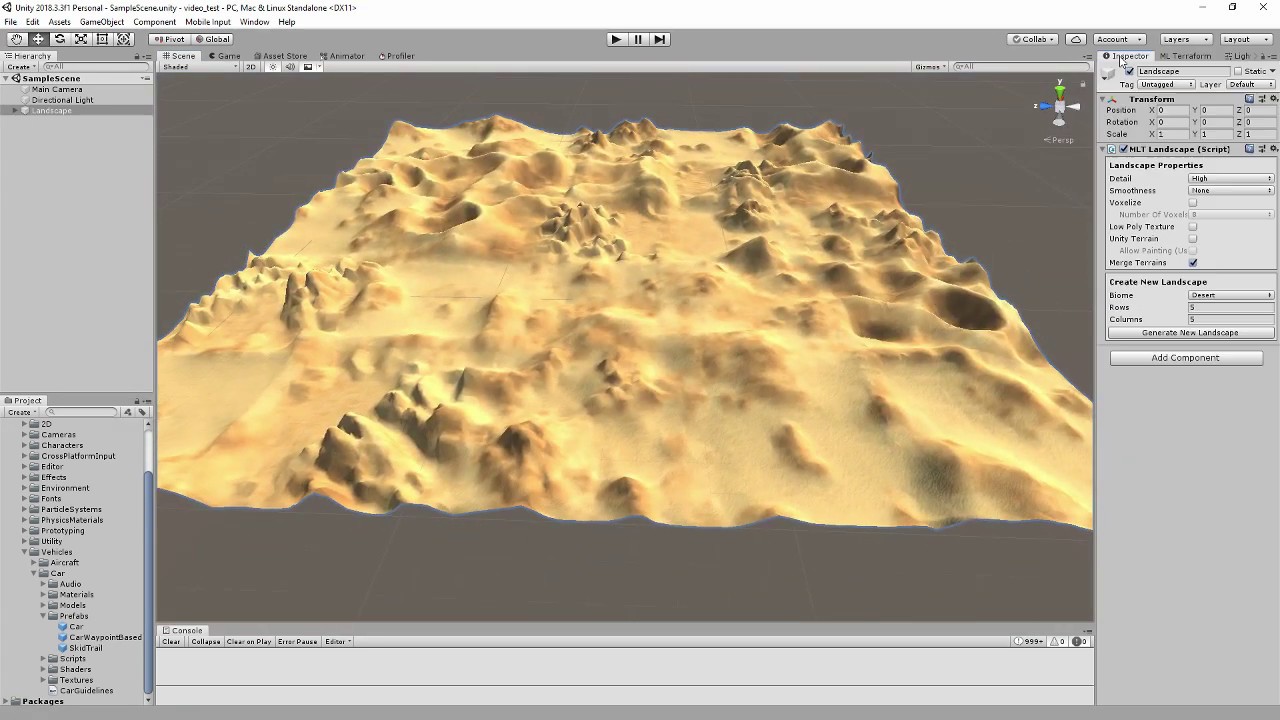Image resolution: width=1280 pixels, height=720 pixels.
Task: Open MLT Landscape script gear menu
Action: 1273,149
